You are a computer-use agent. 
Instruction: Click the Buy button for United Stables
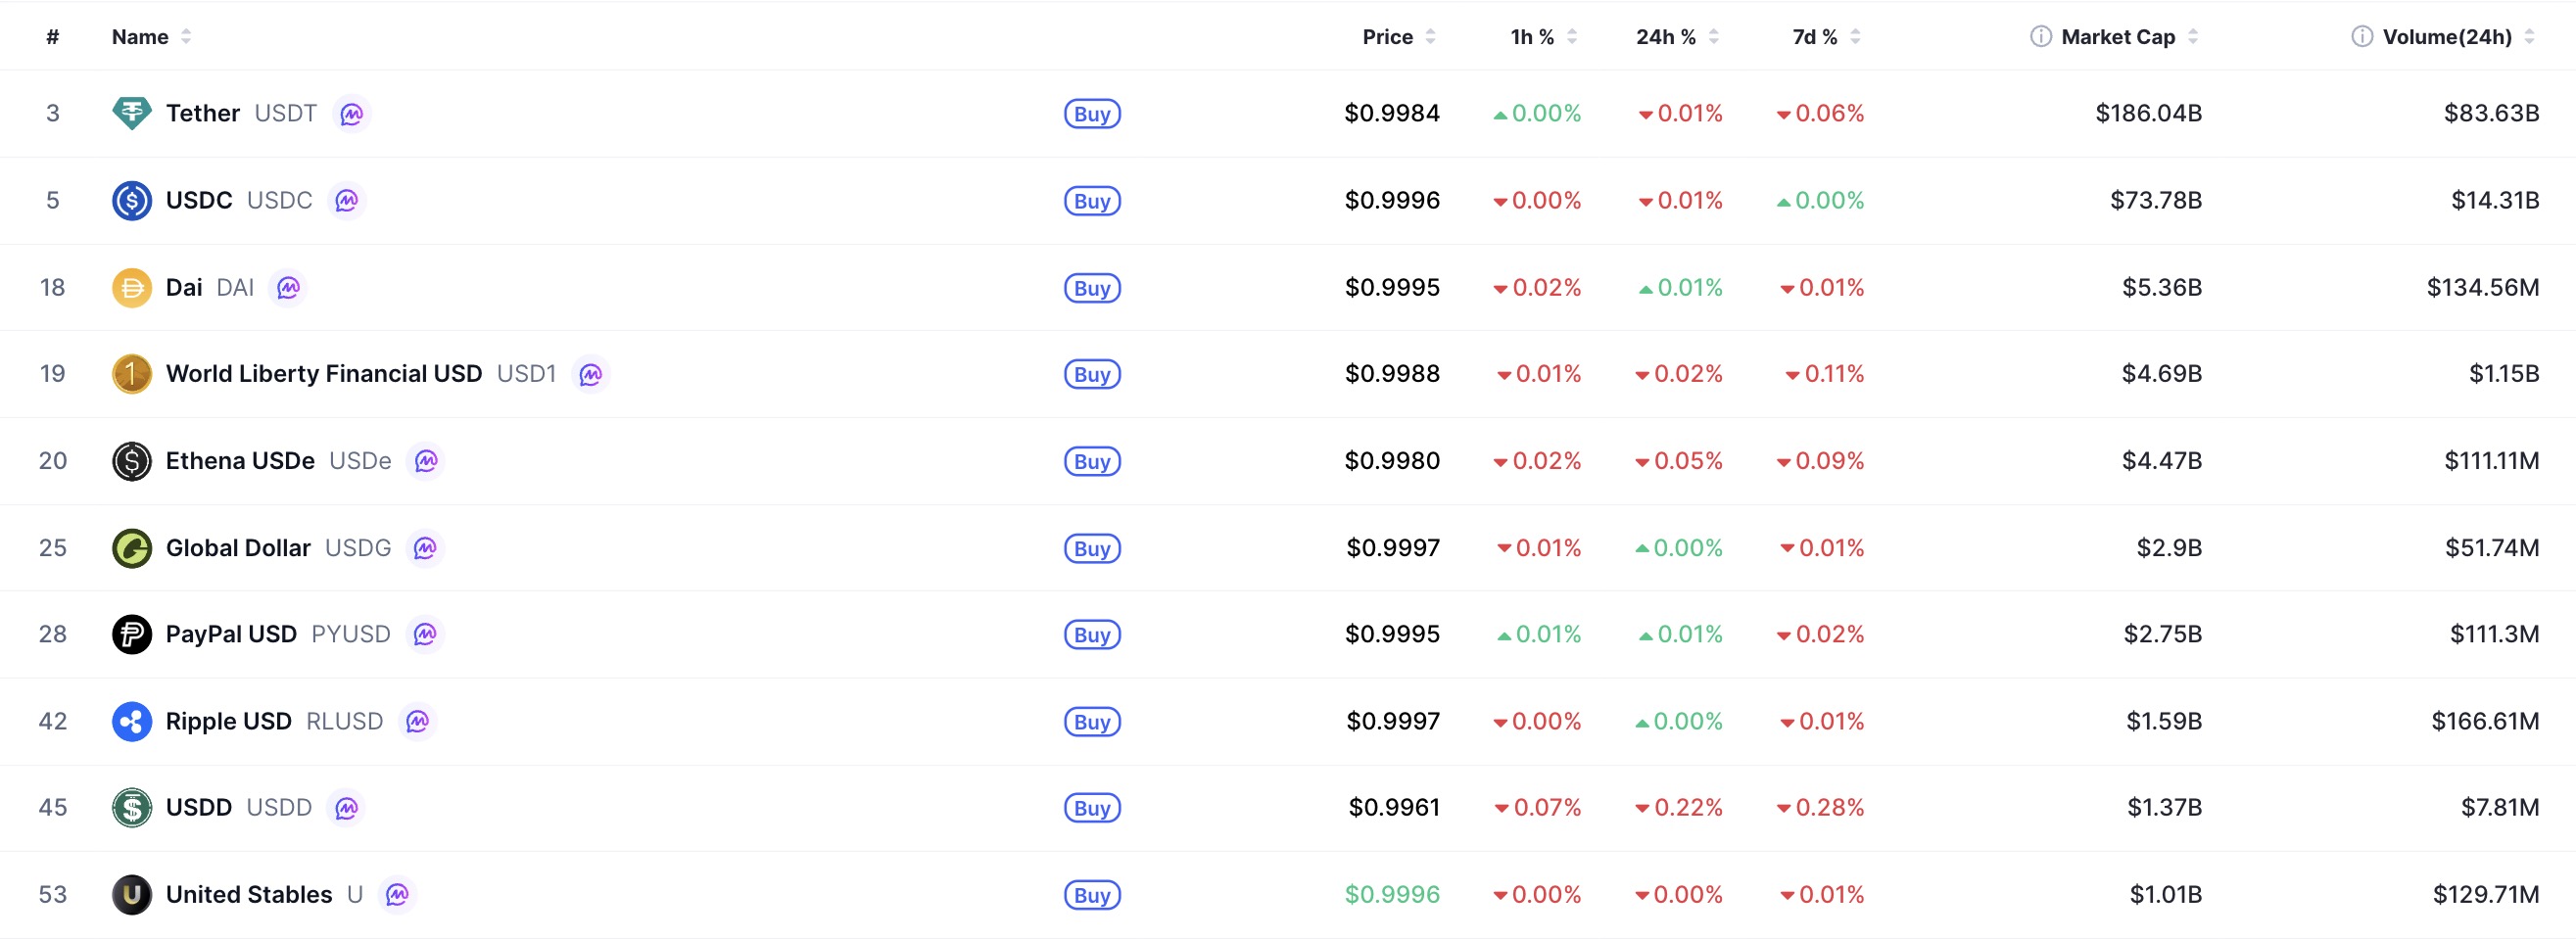[1092, 895]
